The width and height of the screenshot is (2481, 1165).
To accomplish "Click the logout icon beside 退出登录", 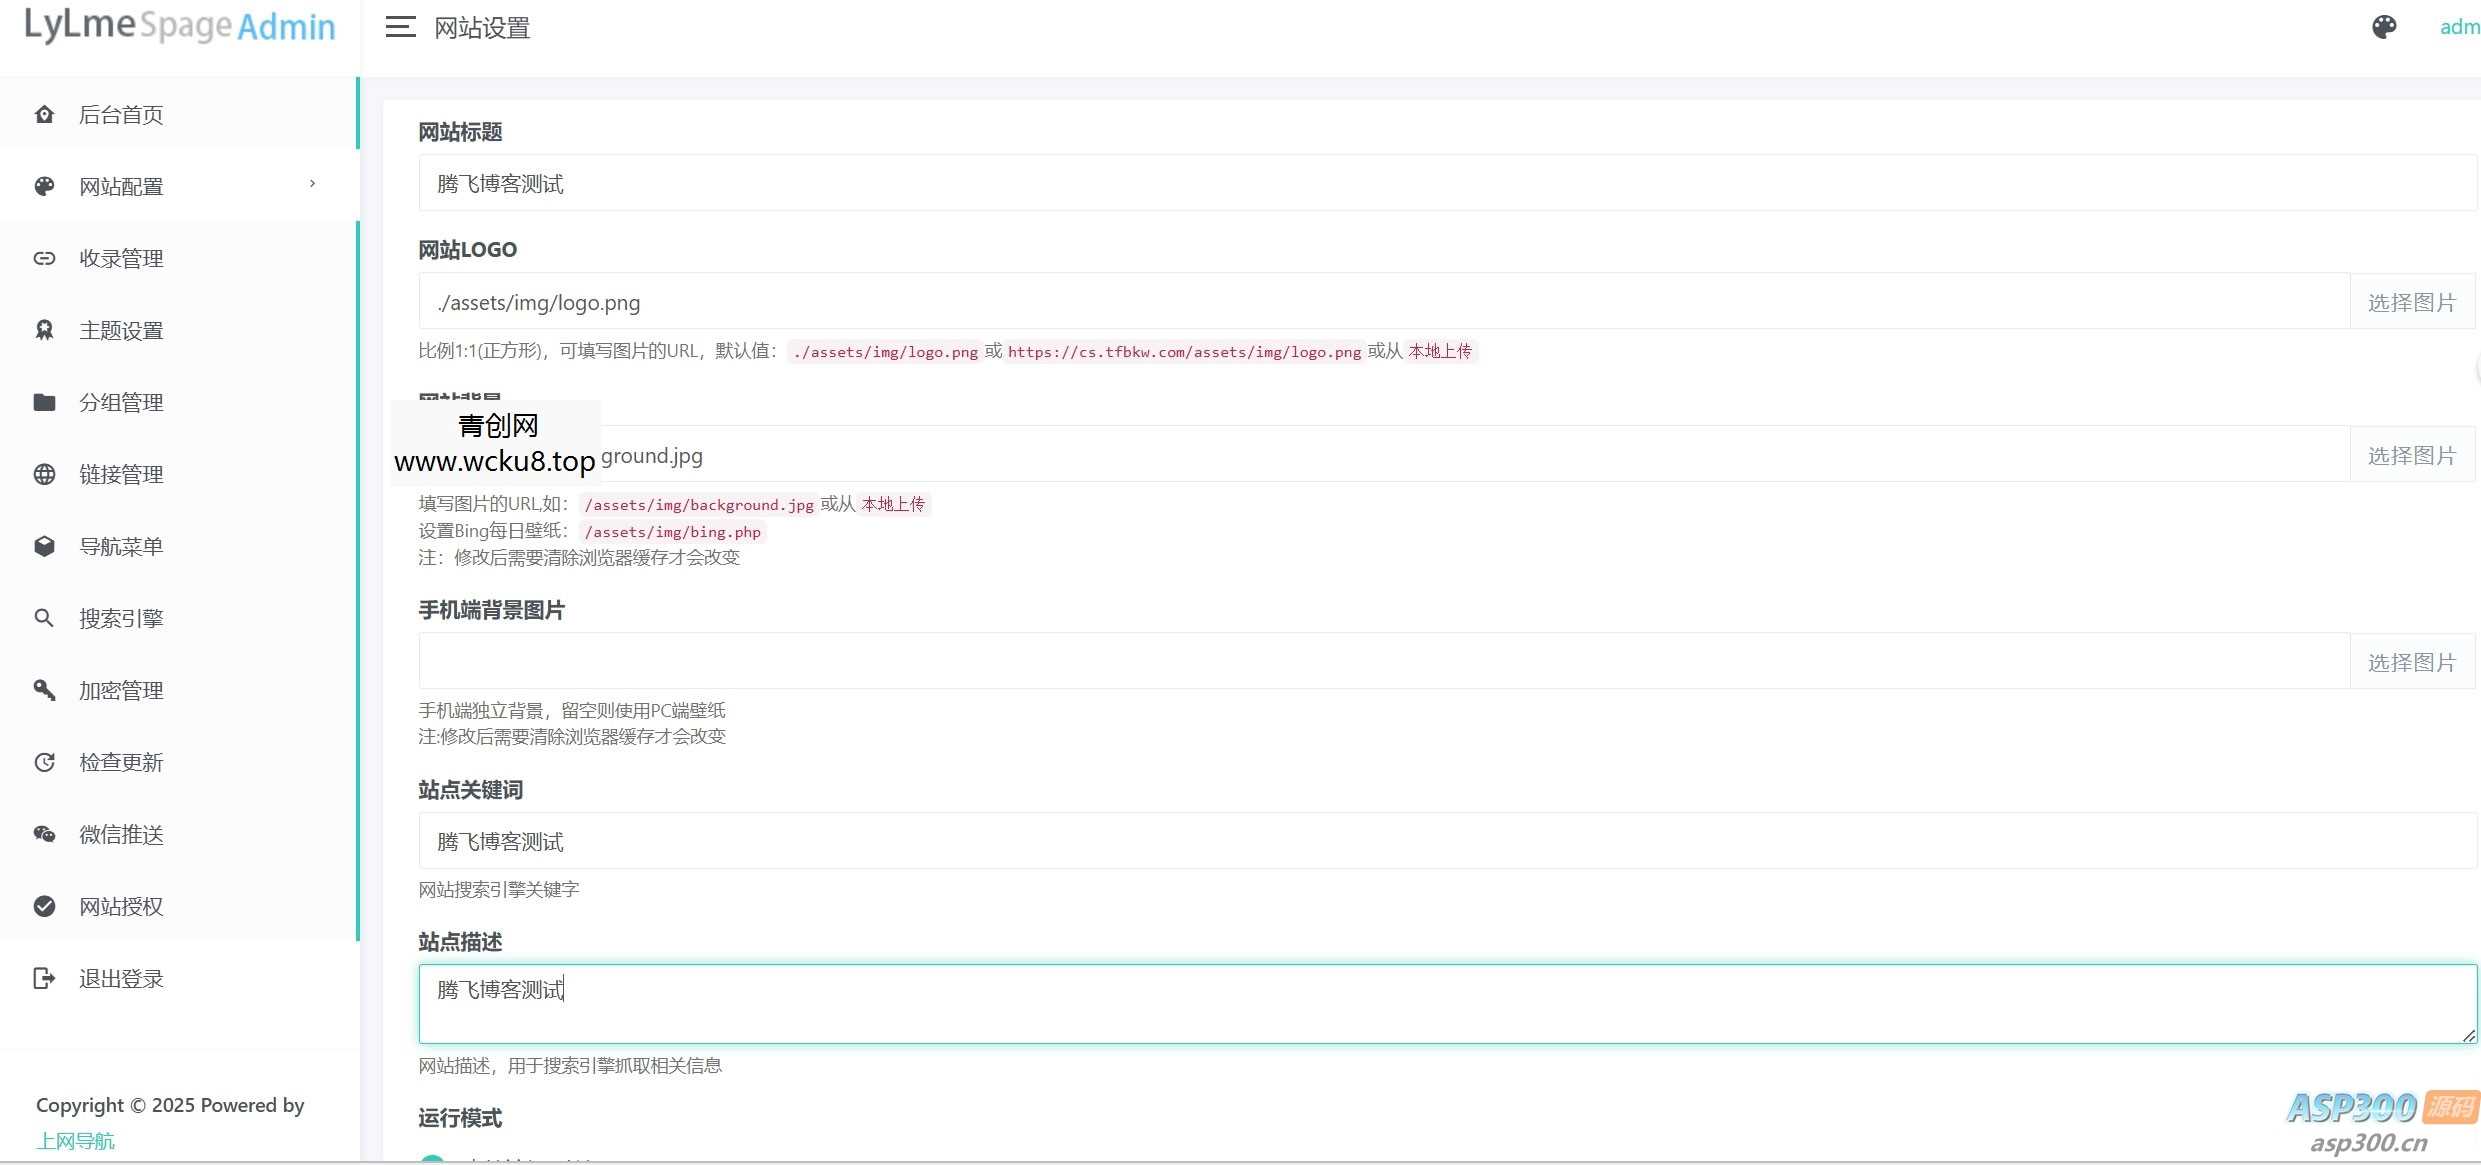I will pyautogui.click(x=44, y=979).
